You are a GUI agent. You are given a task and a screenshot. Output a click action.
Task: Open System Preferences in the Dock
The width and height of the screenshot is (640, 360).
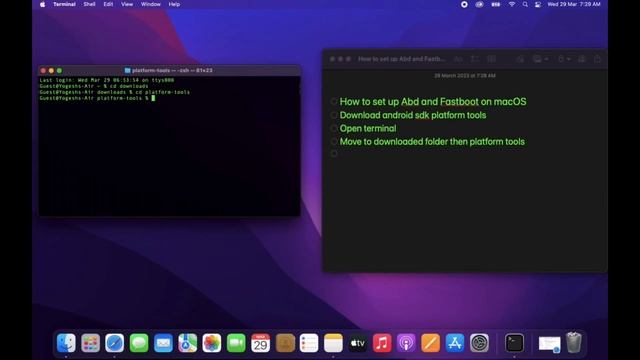tap(479, 343)
